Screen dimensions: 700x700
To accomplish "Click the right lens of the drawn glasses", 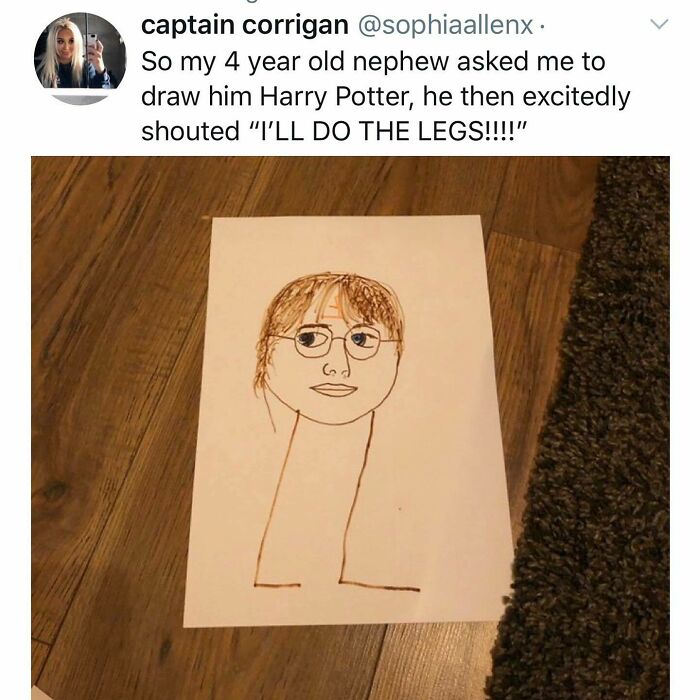I will click(363, 342).
